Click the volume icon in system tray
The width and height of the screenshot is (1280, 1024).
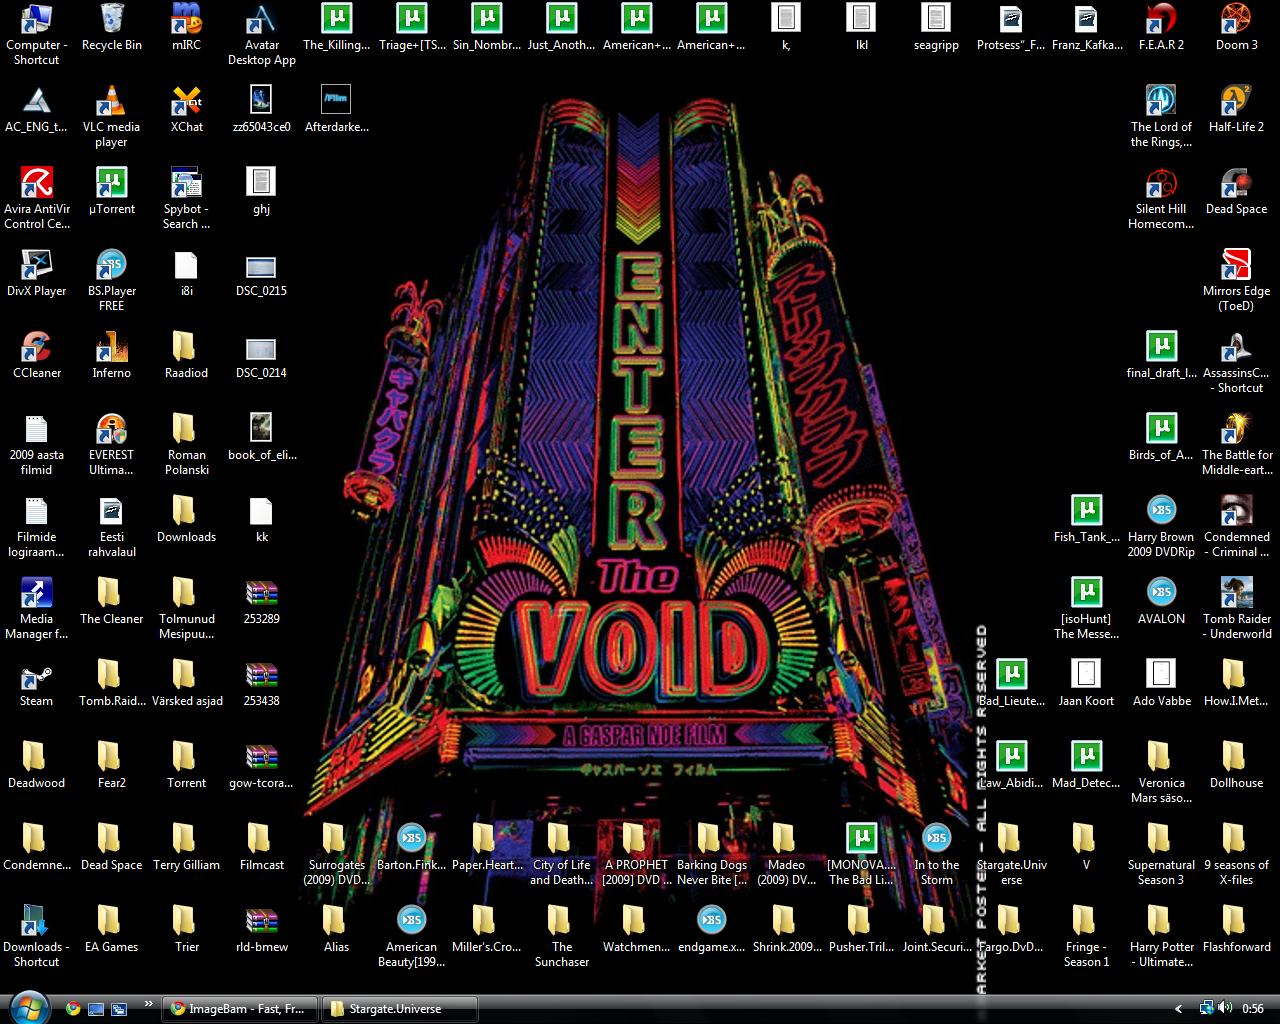tap(1224, 1008)
